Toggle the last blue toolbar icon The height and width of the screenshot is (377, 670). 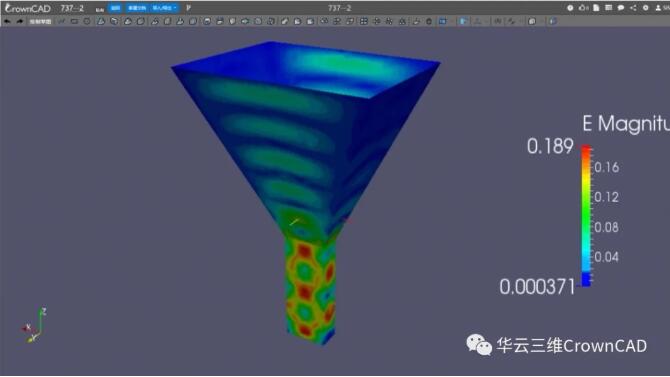552,21
